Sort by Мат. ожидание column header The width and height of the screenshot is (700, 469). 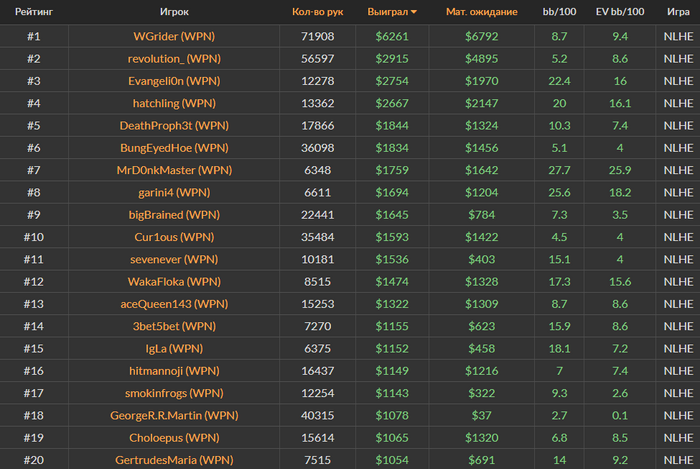click(482, 12)
